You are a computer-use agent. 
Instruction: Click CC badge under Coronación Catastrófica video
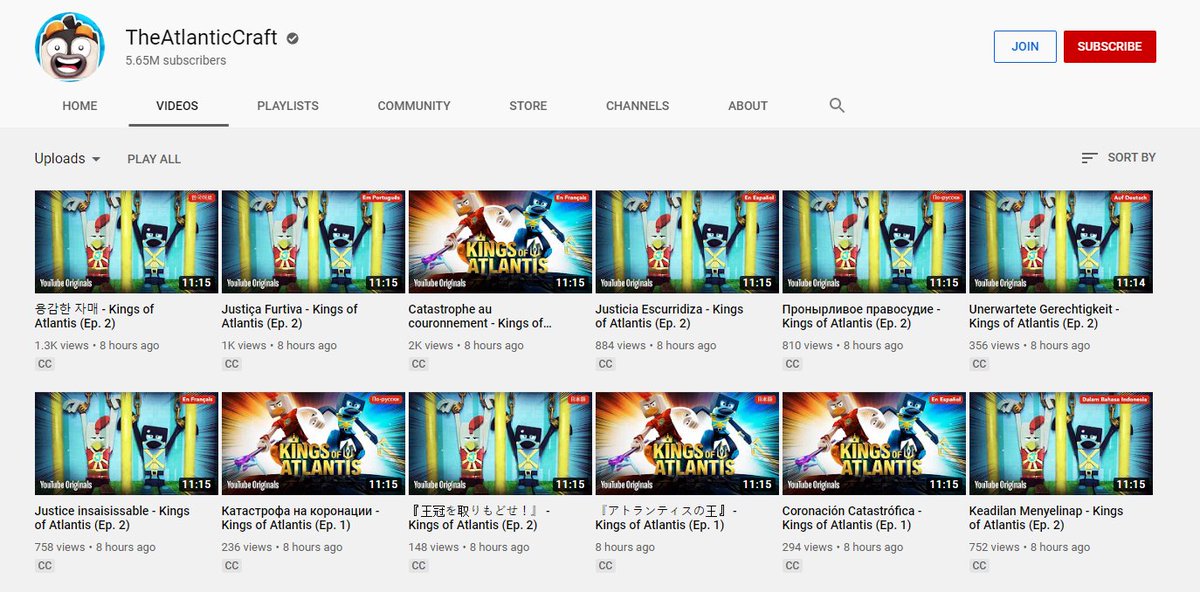793,566
